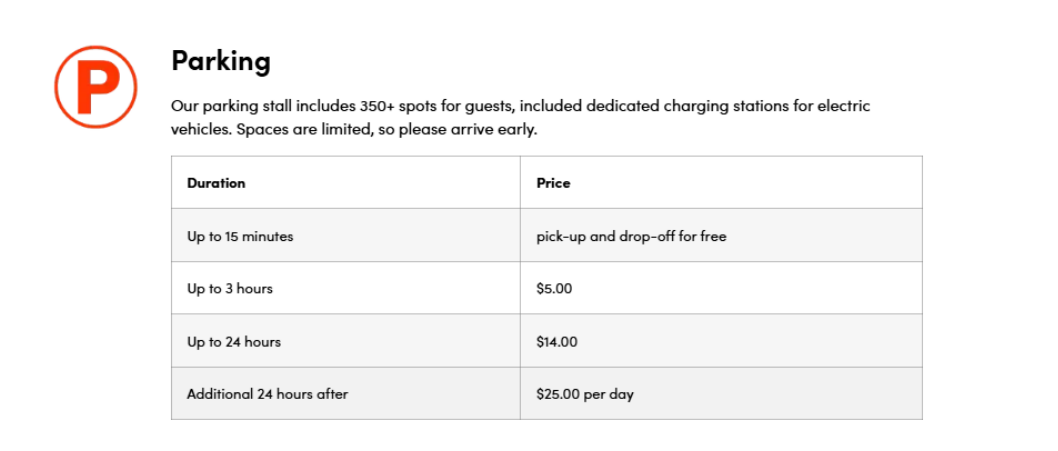
Task: Click the $14.00 price cell
Action: pyautogui.click(x=557, y=342)
